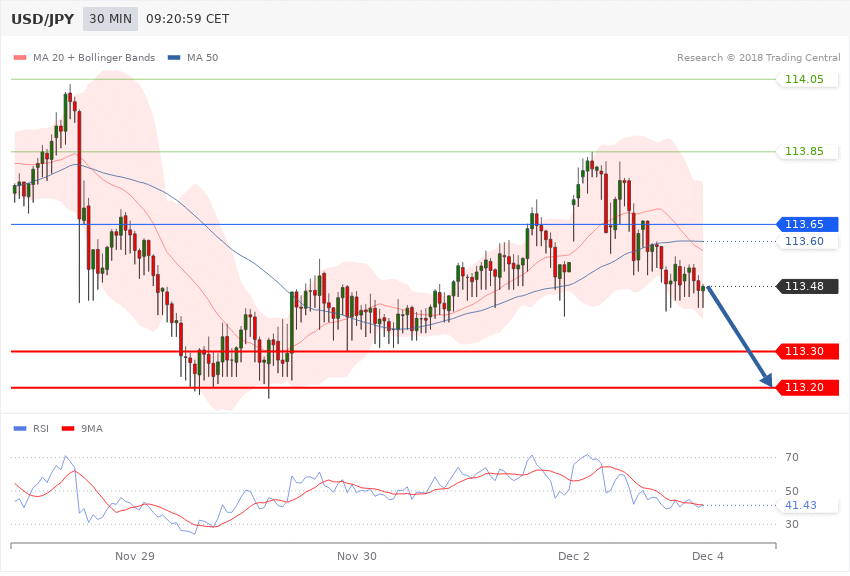
Task: Click the 113.48 current price tag
Action: pos(808,286)
